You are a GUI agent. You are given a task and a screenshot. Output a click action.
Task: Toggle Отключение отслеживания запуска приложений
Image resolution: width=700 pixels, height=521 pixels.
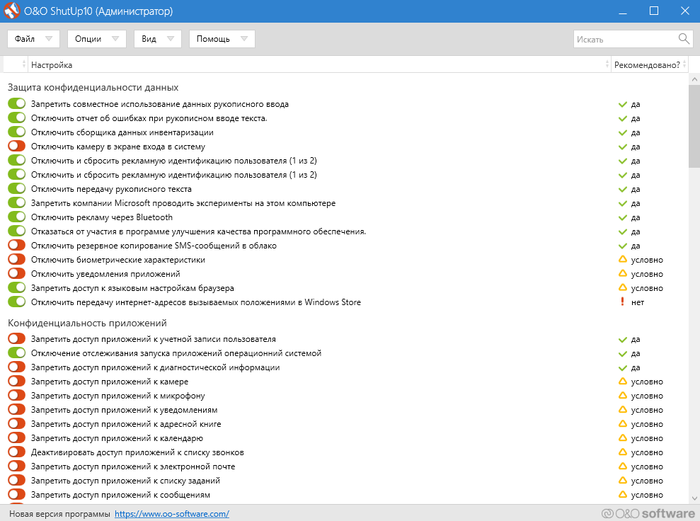17,353
